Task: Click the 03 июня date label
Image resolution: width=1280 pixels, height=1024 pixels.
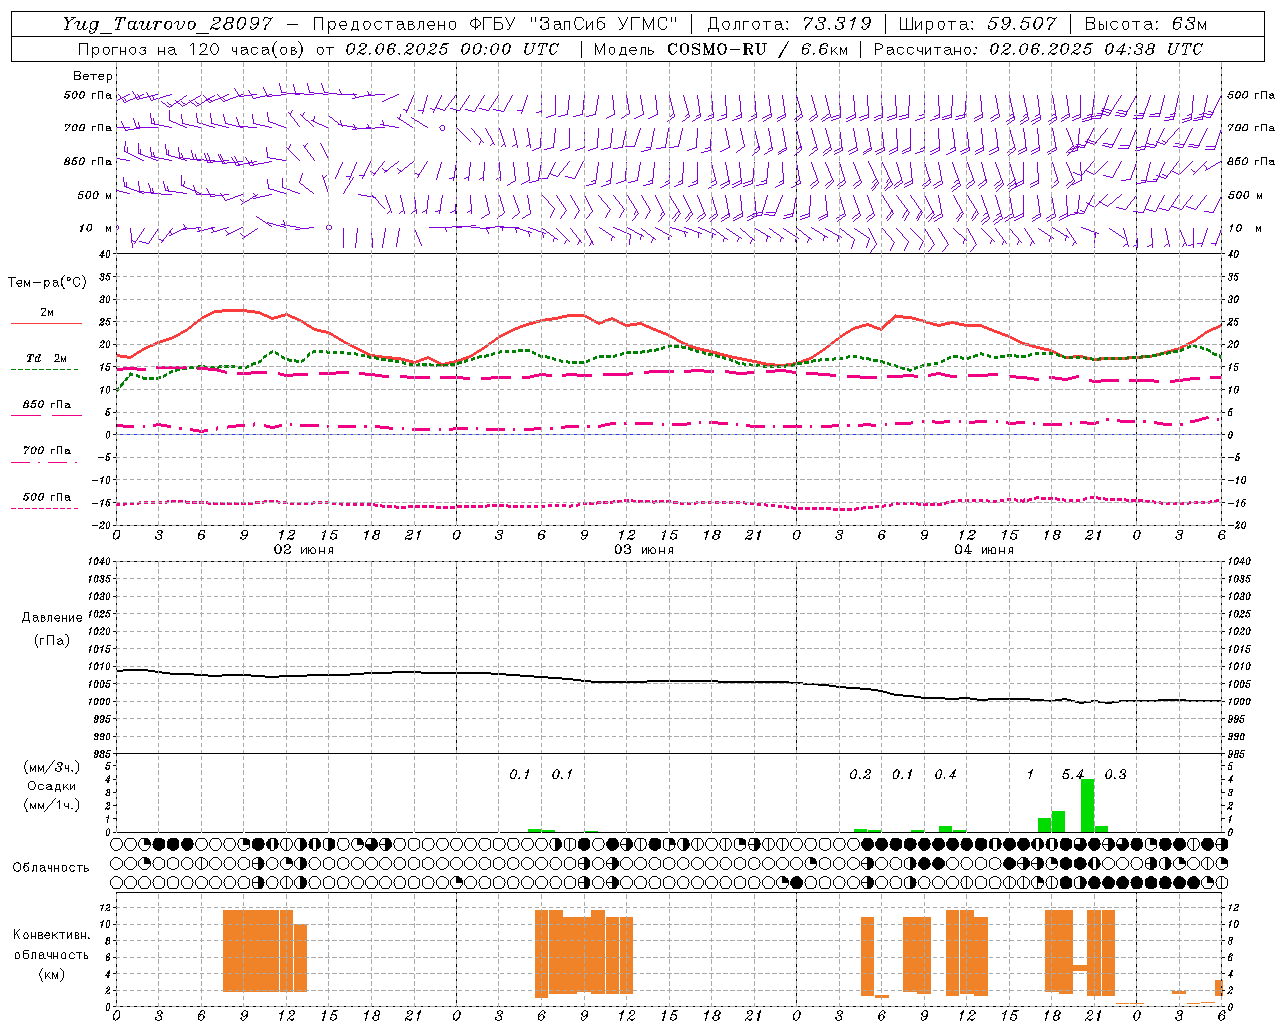Action: click(644, 550)
